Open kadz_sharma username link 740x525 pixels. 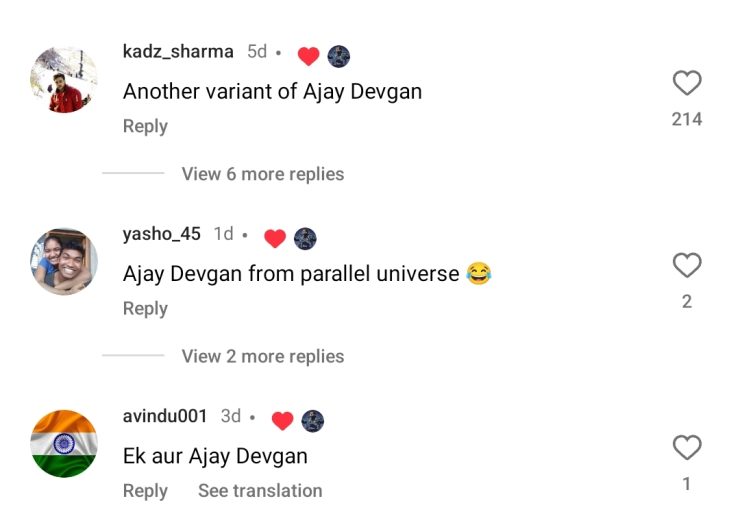[x=178, y=51]
